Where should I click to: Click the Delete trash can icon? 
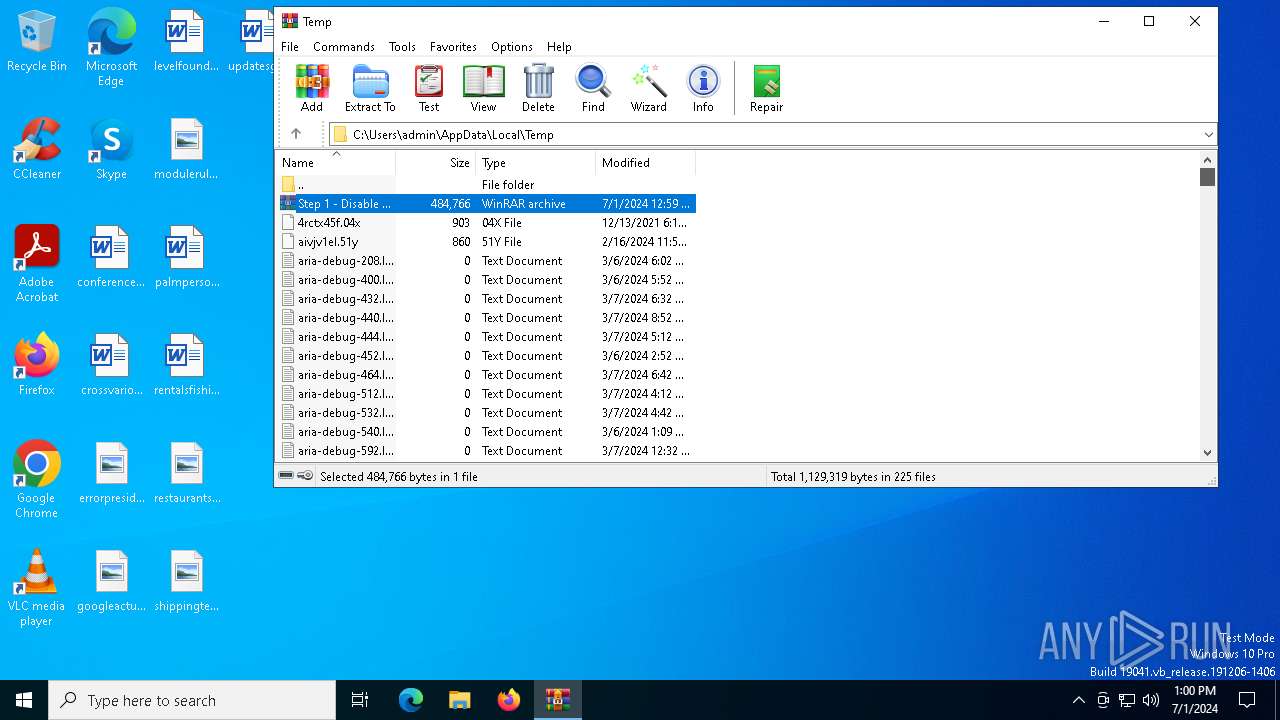click(x=538, y=88)
